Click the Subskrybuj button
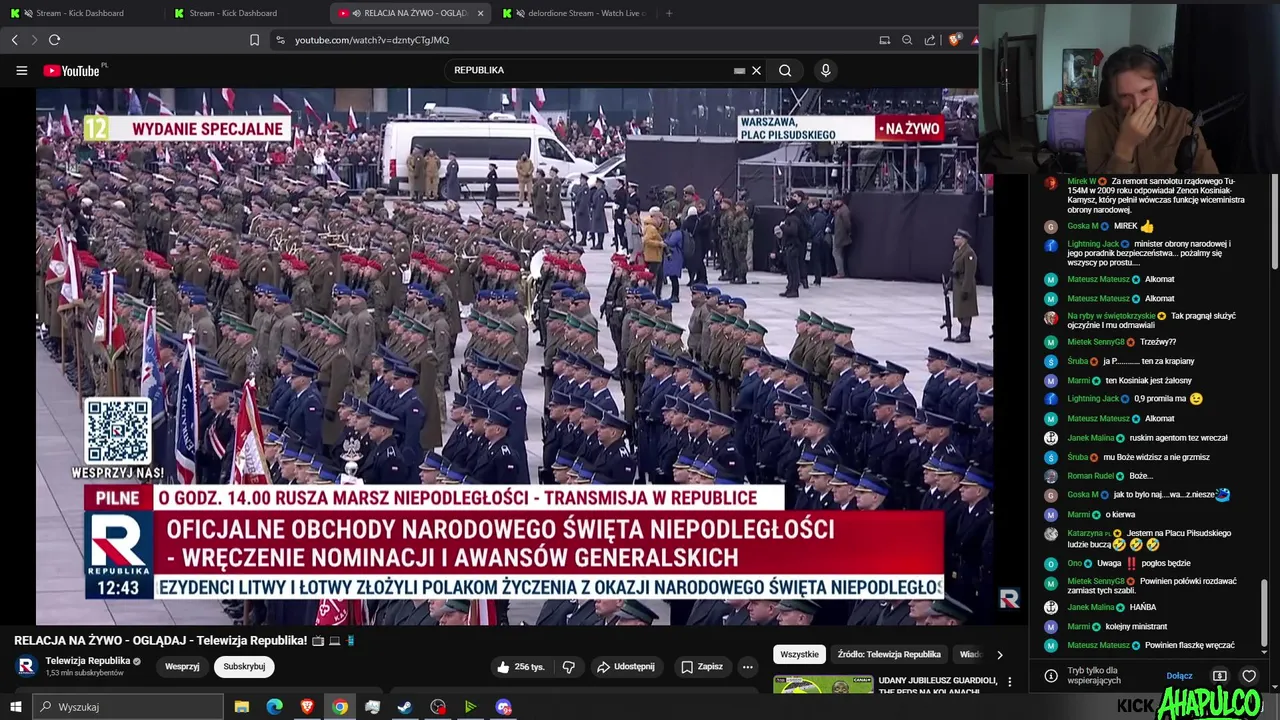 point(244,667)
